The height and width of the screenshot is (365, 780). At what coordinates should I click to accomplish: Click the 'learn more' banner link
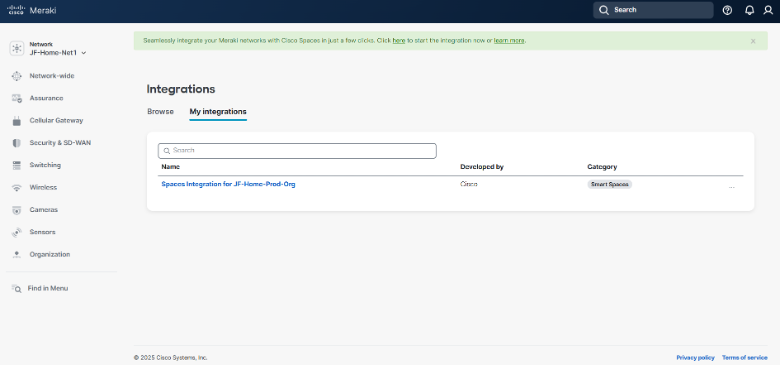(x=509, y=41)
